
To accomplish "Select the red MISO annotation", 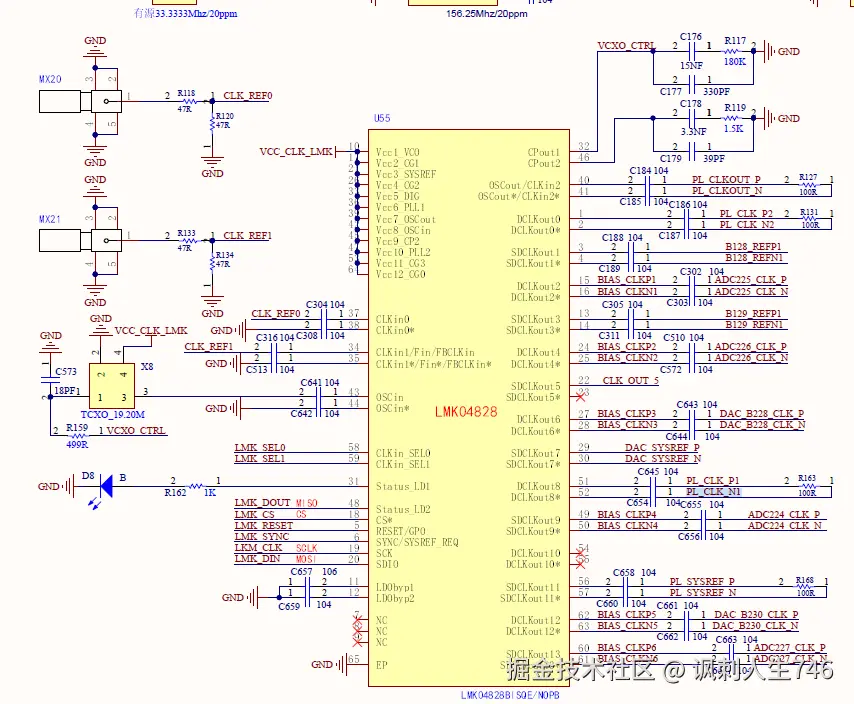I will (307, 503).
